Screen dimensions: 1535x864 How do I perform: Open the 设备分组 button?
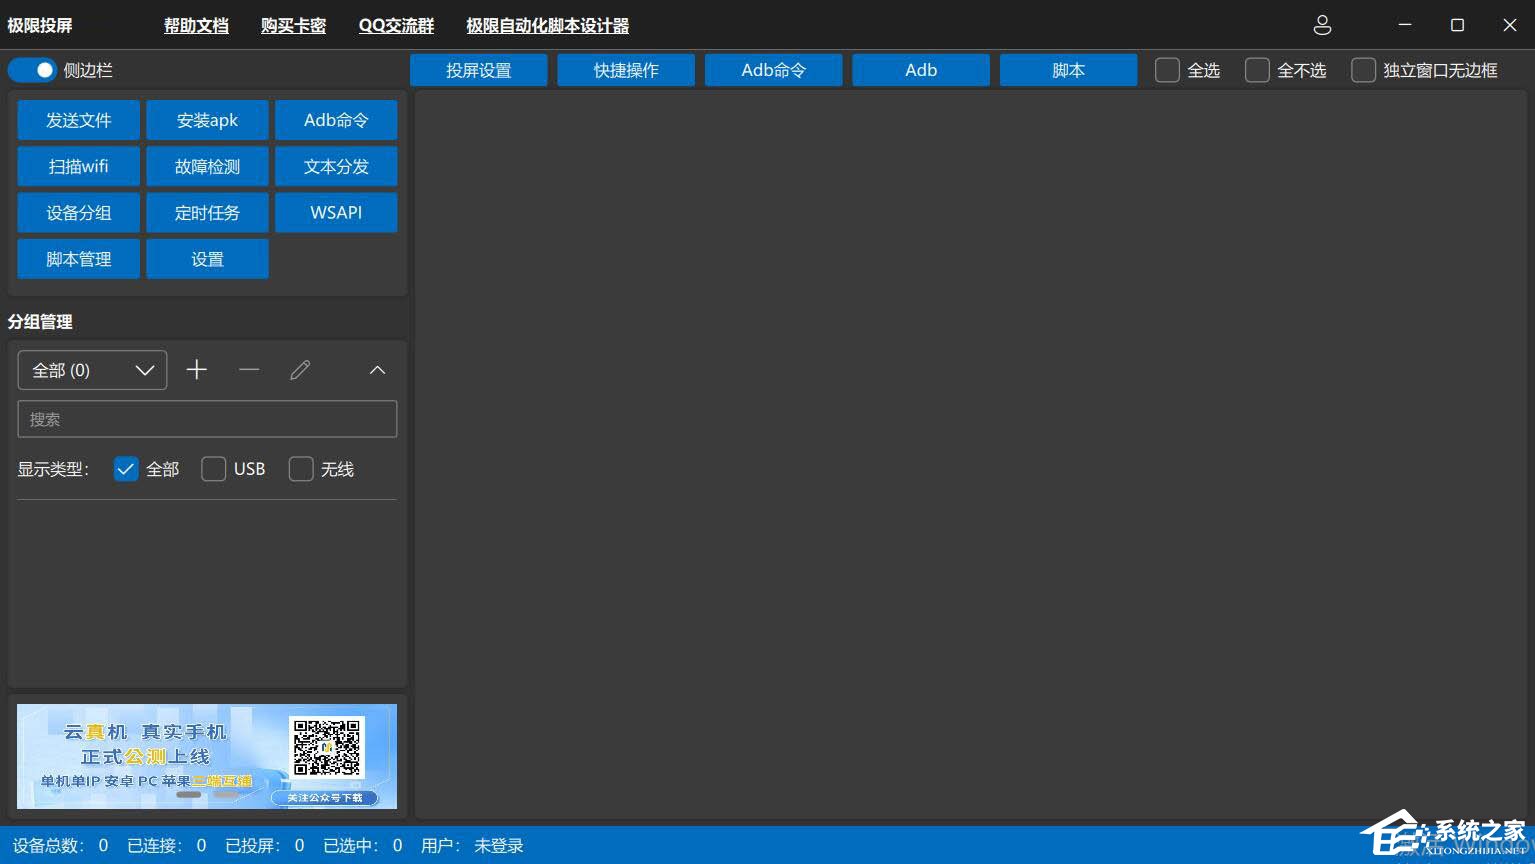(79, 213)
